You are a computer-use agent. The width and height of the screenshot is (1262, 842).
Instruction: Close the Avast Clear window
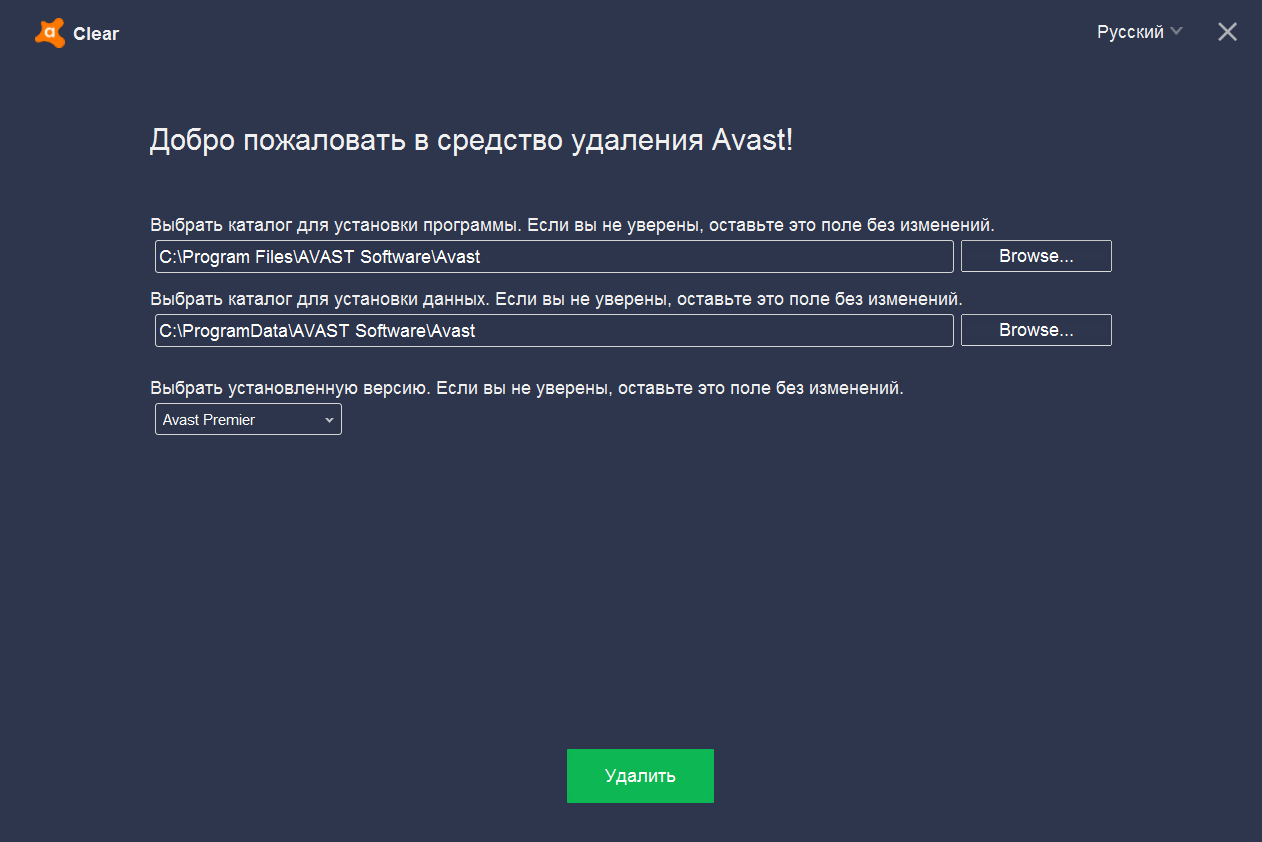pos(1227,32)
